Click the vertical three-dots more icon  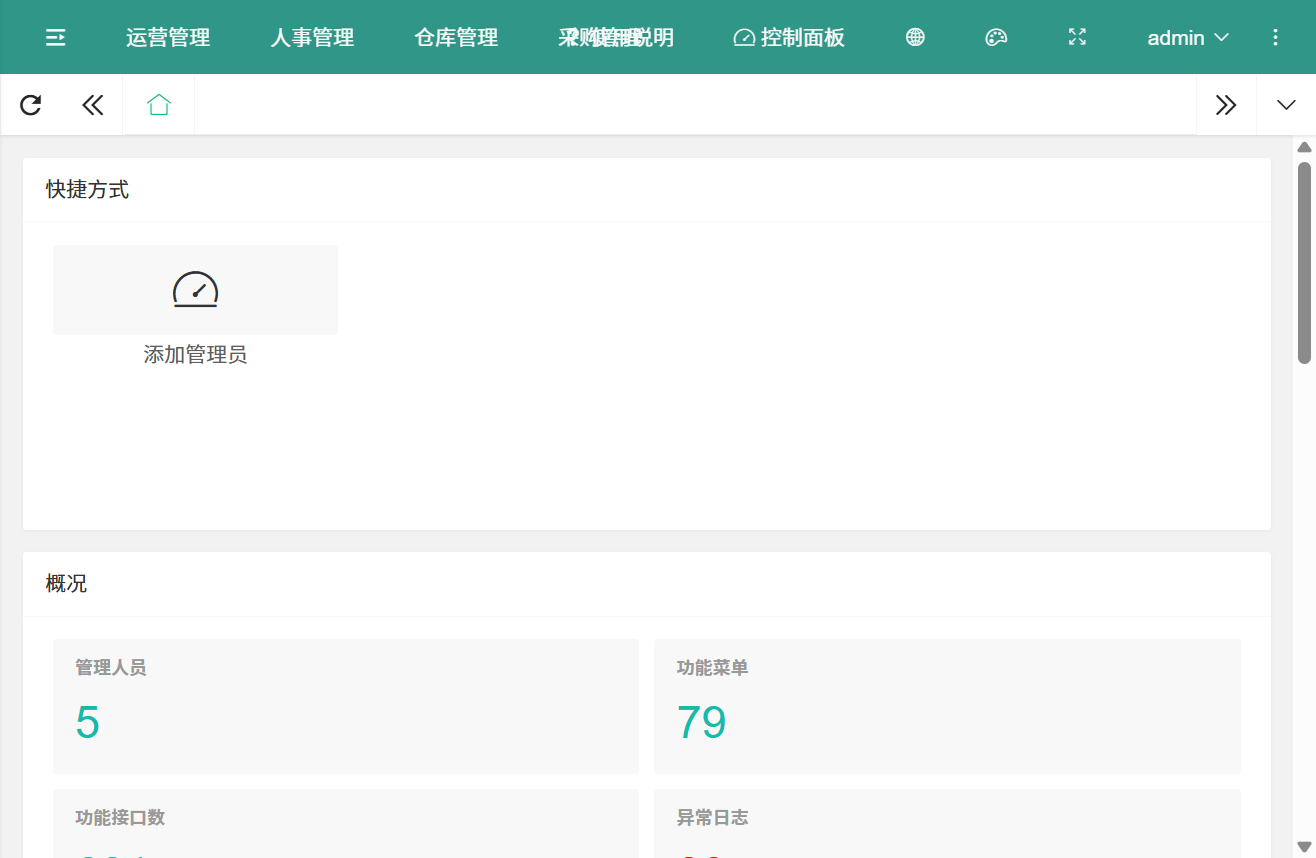point(1275,38)
